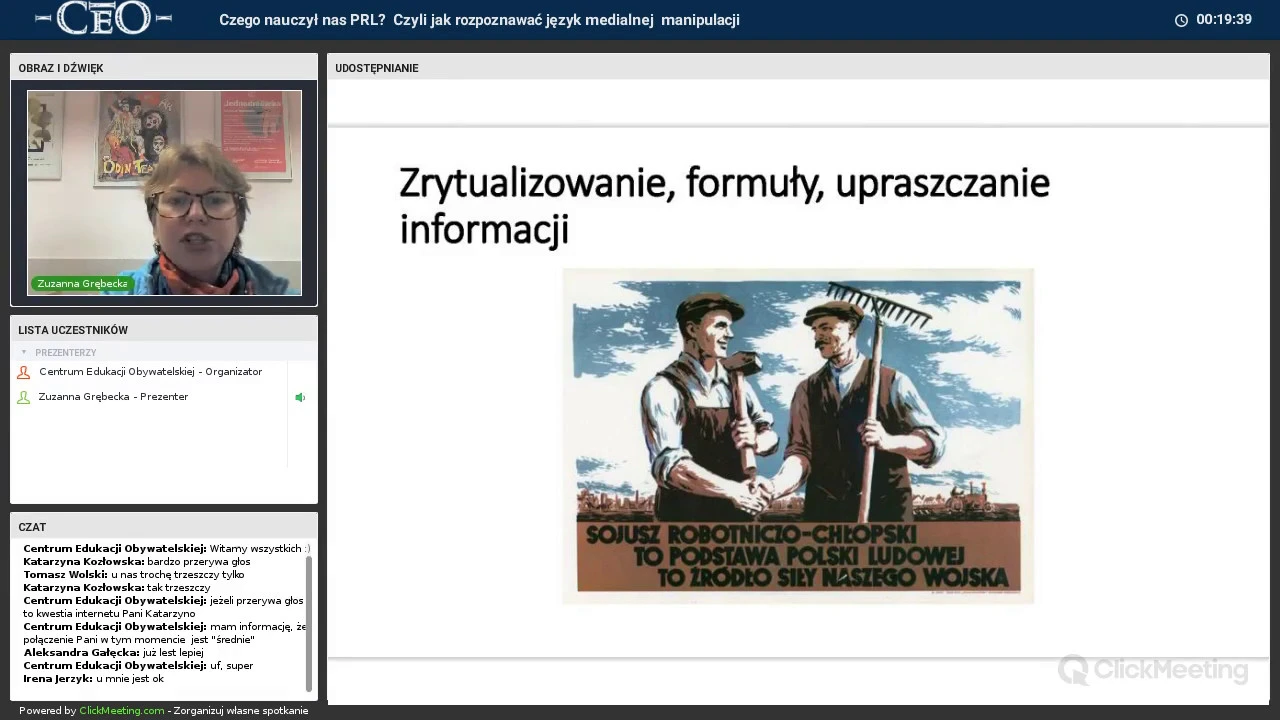Click the clock icon beside timer
The height and width of the screenshot is (720, 1280).
(x=1181, y=20)
